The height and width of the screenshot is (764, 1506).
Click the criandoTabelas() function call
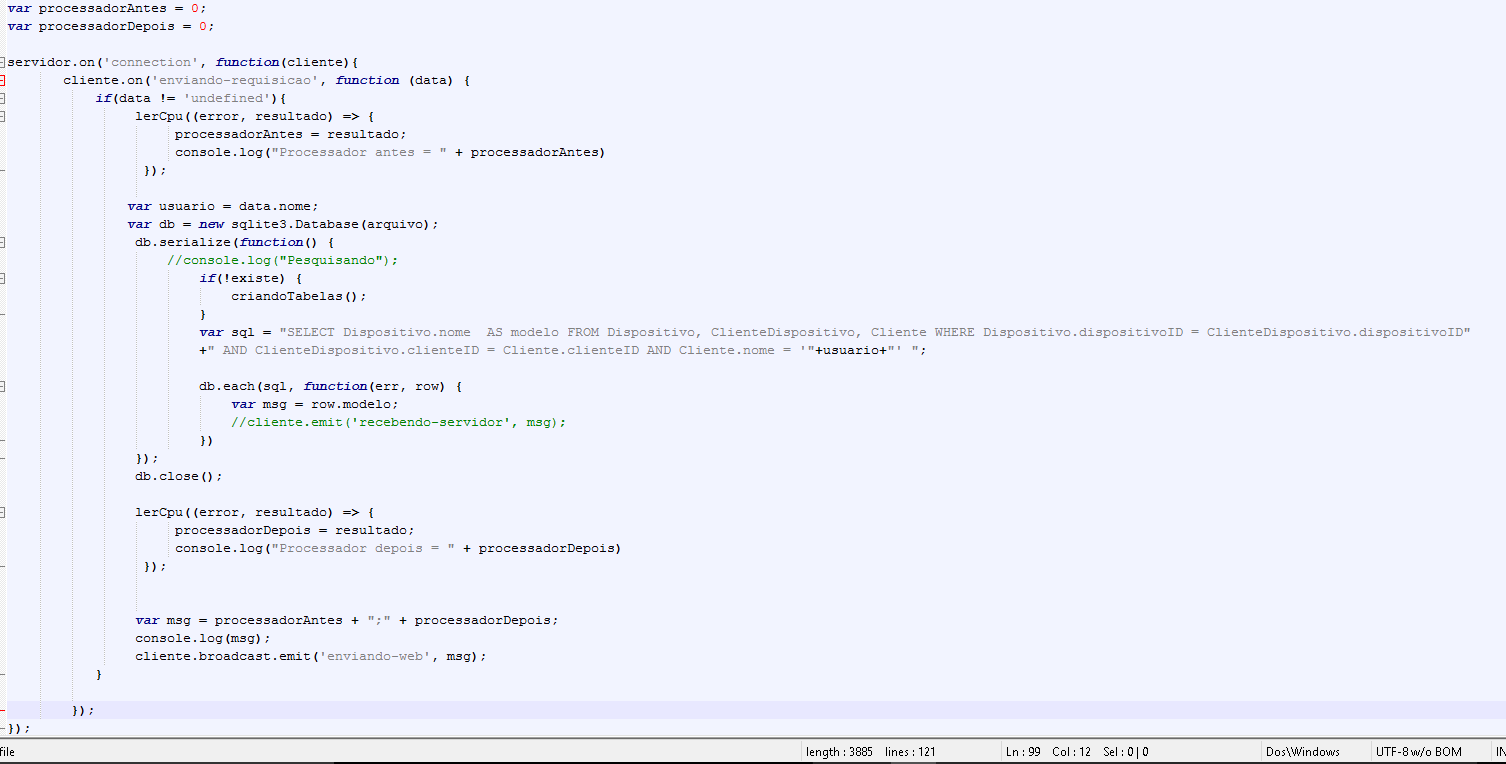[299, 296]
